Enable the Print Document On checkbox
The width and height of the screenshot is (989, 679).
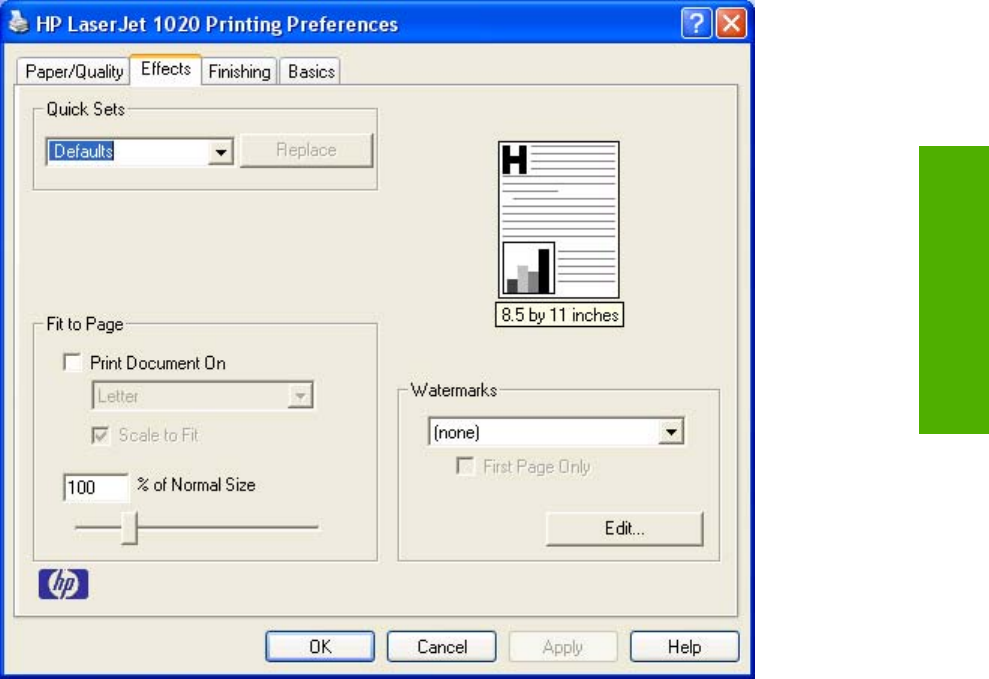(73, 363)
